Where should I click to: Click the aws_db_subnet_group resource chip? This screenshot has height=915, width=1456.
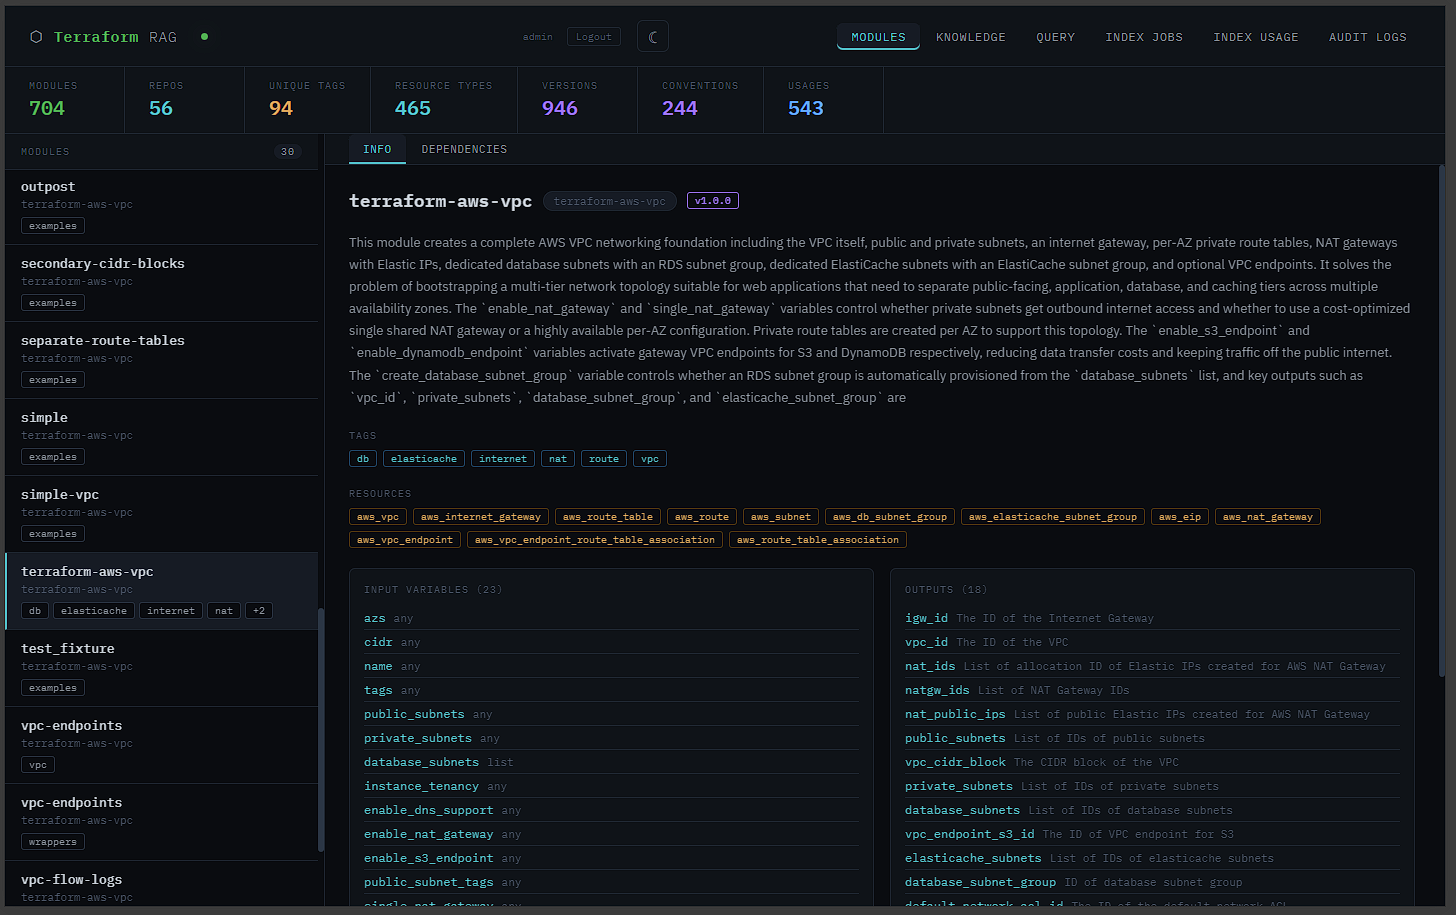[890, 517]
